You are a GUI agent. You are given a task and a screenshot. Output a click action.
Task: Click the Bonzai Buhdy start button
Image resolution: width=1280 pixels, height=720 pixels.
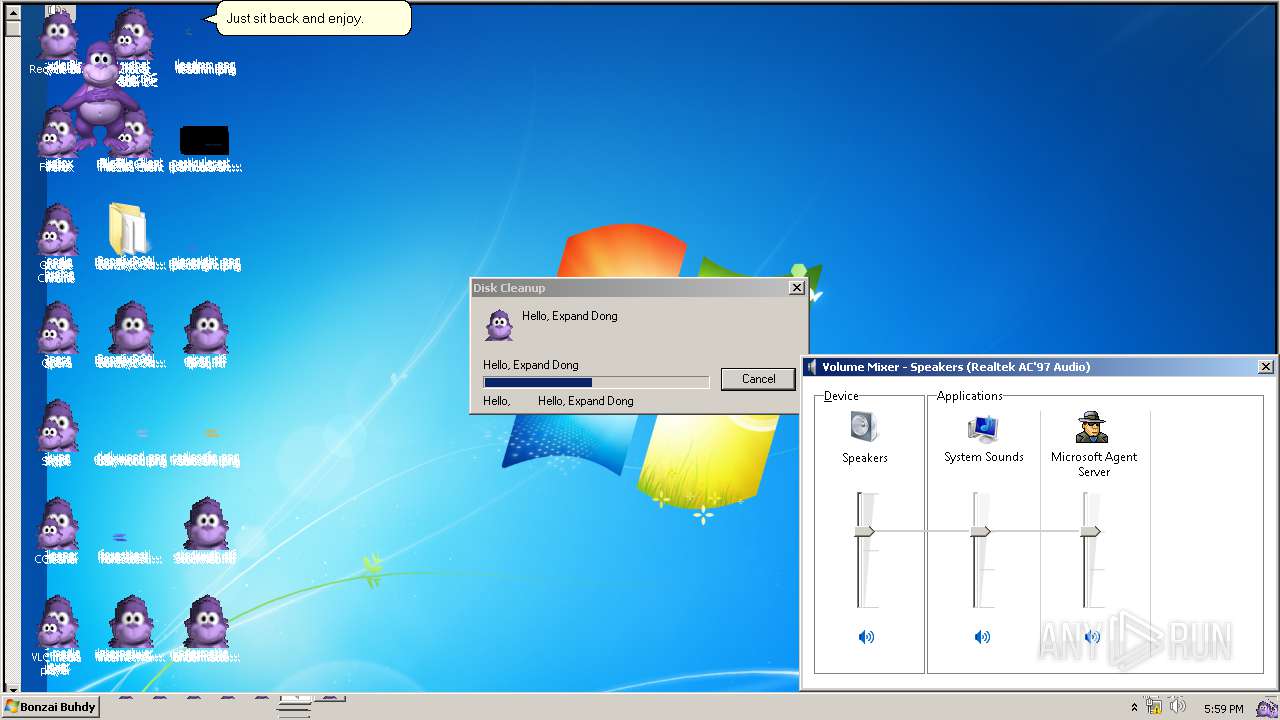coord(50,707)
